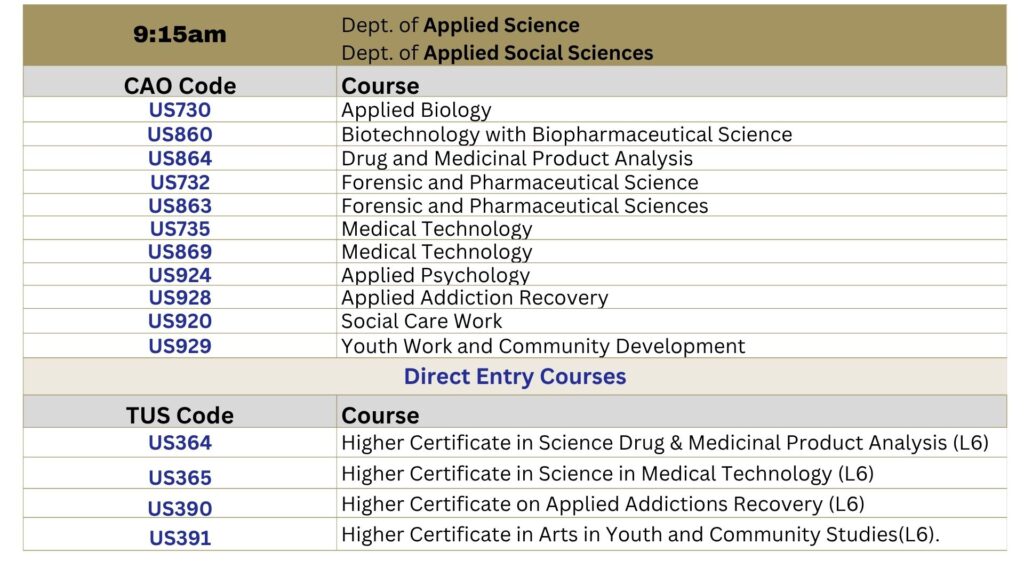Click the Direct Entry Courses heading
This screenshot has height=576, width=1024.
[515, 377]
